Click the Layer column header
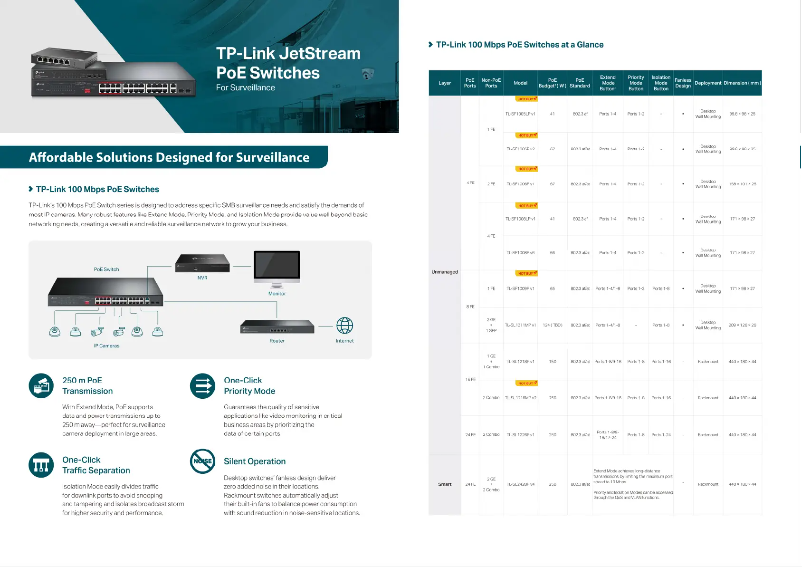The image size is (802, 567). pyautogui.click(x=445, y=83)
